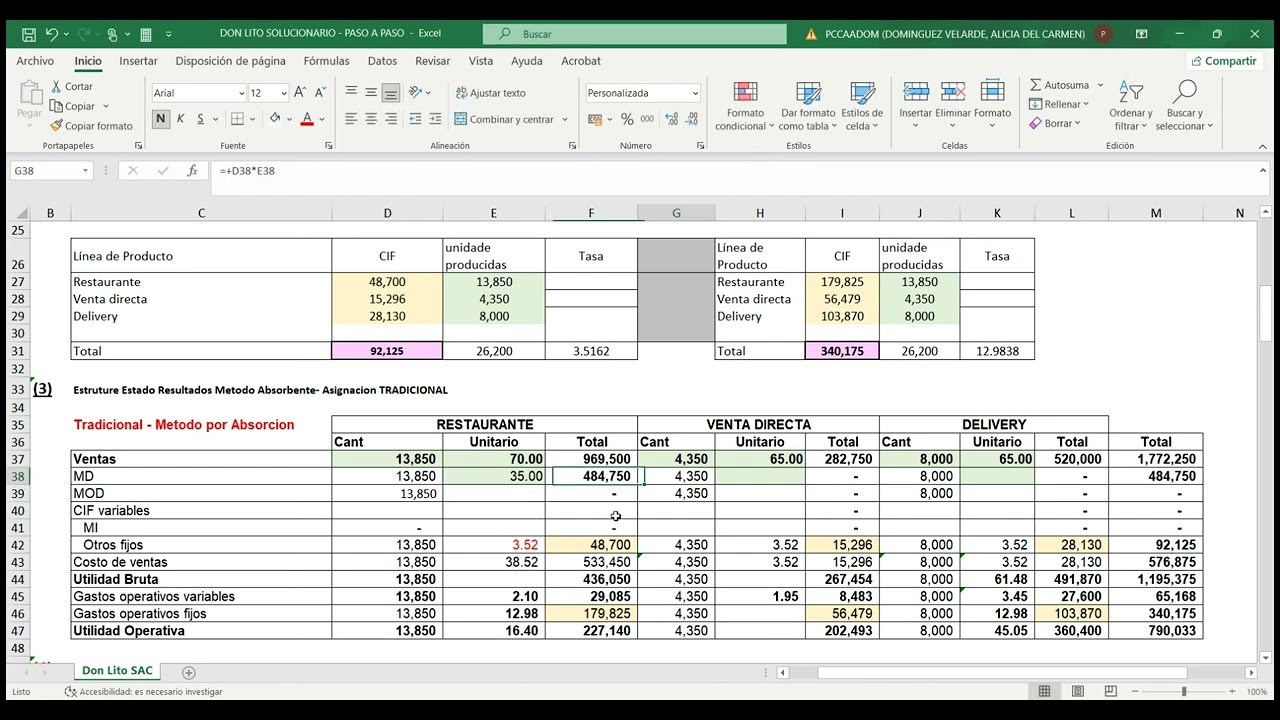Screen dimensions: 1280x720
Task: Decrease font size with small A icon
Action: click(319, 93)
